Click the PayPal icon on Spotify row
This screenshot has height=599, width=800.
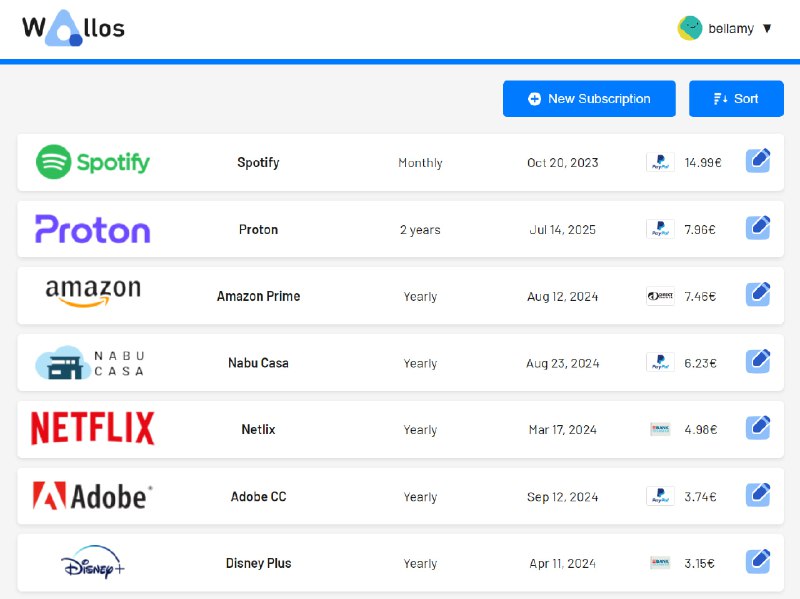point(660,163)
